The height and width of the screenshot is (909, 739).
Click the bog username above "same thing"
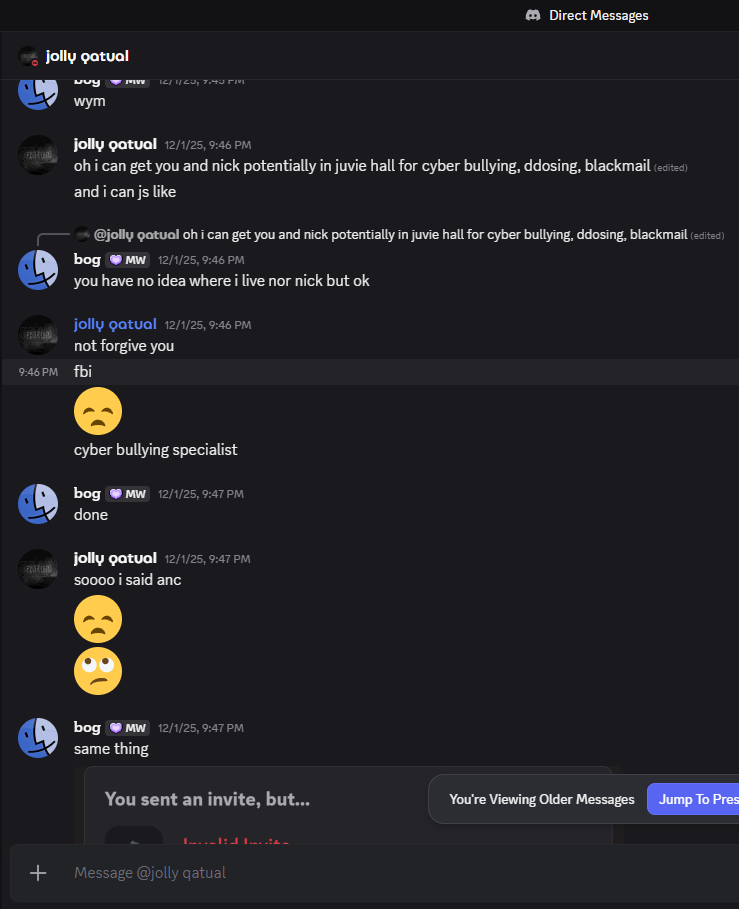(87, 728)
